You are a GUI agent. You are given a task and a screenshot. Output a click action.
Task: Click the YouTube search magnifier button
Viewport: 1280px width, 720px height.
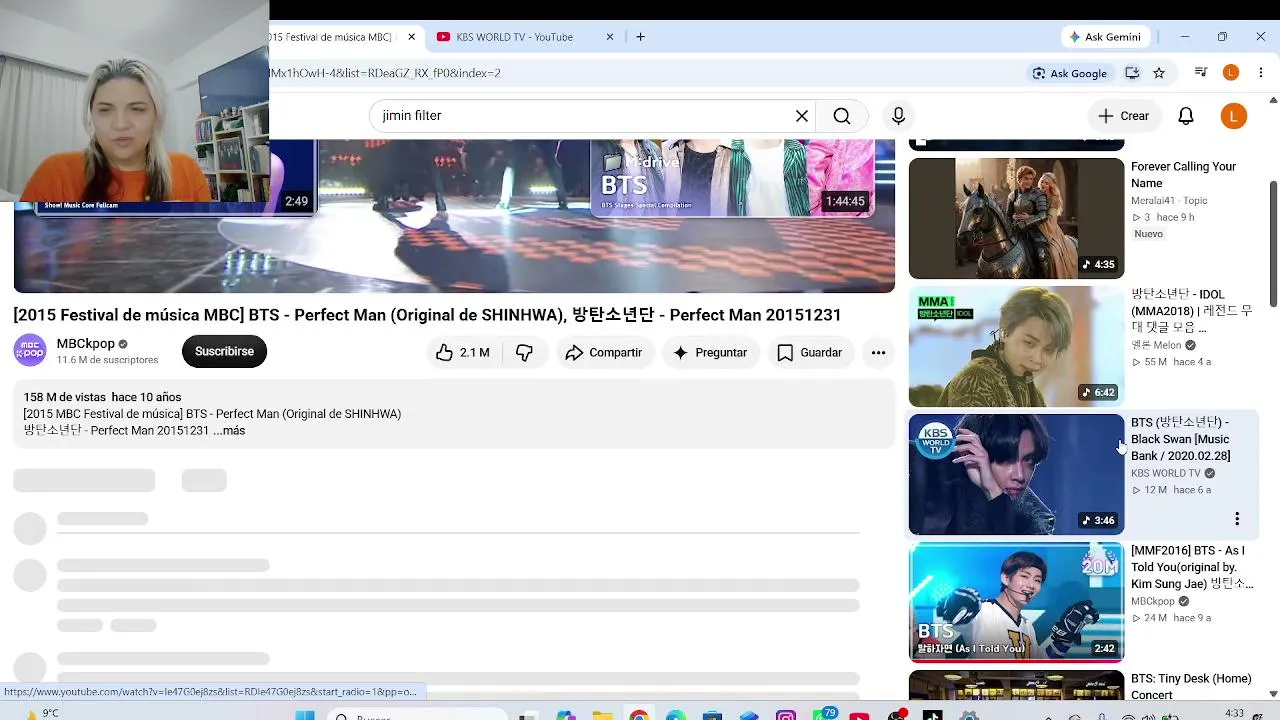(842, 116)
